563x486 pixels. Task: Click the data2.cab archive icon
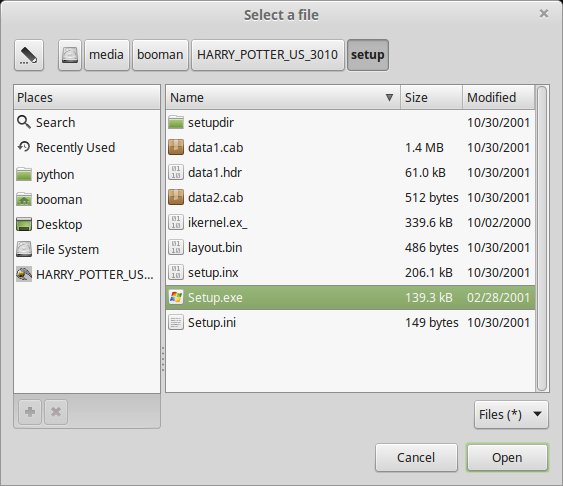point(176,197)
